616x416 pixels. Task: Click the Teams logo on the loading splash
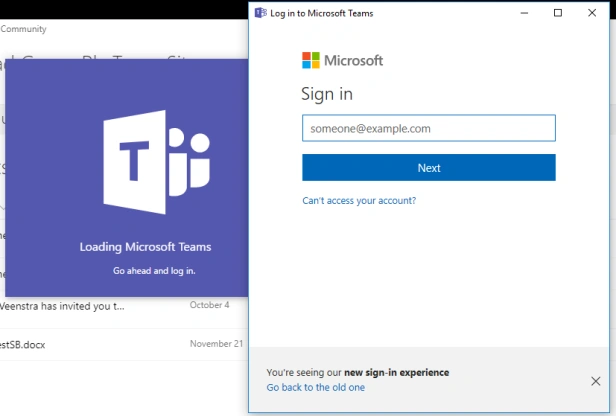click(156, 162)
